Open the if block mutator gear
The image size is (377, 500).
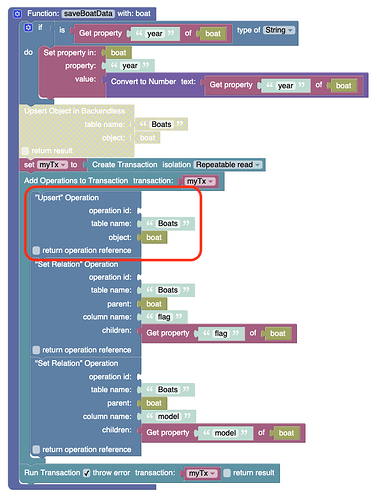click(x=29, y=28)
